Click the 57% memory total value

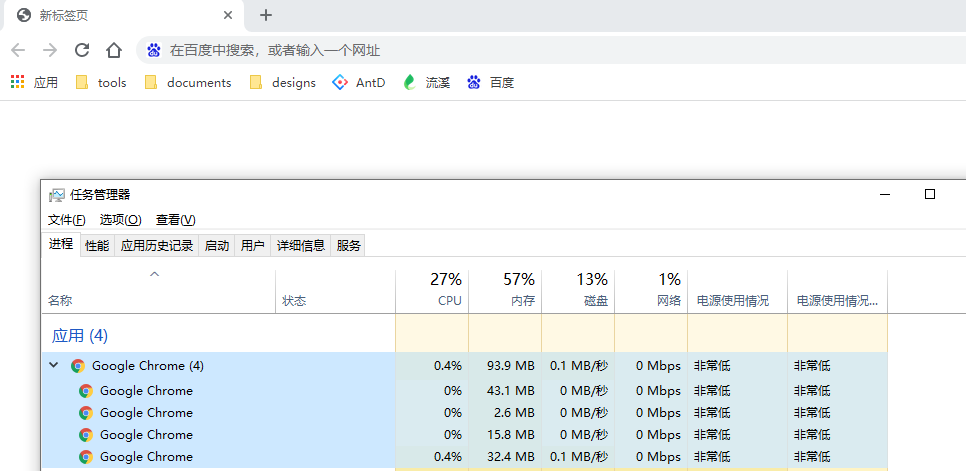(519, 280)
